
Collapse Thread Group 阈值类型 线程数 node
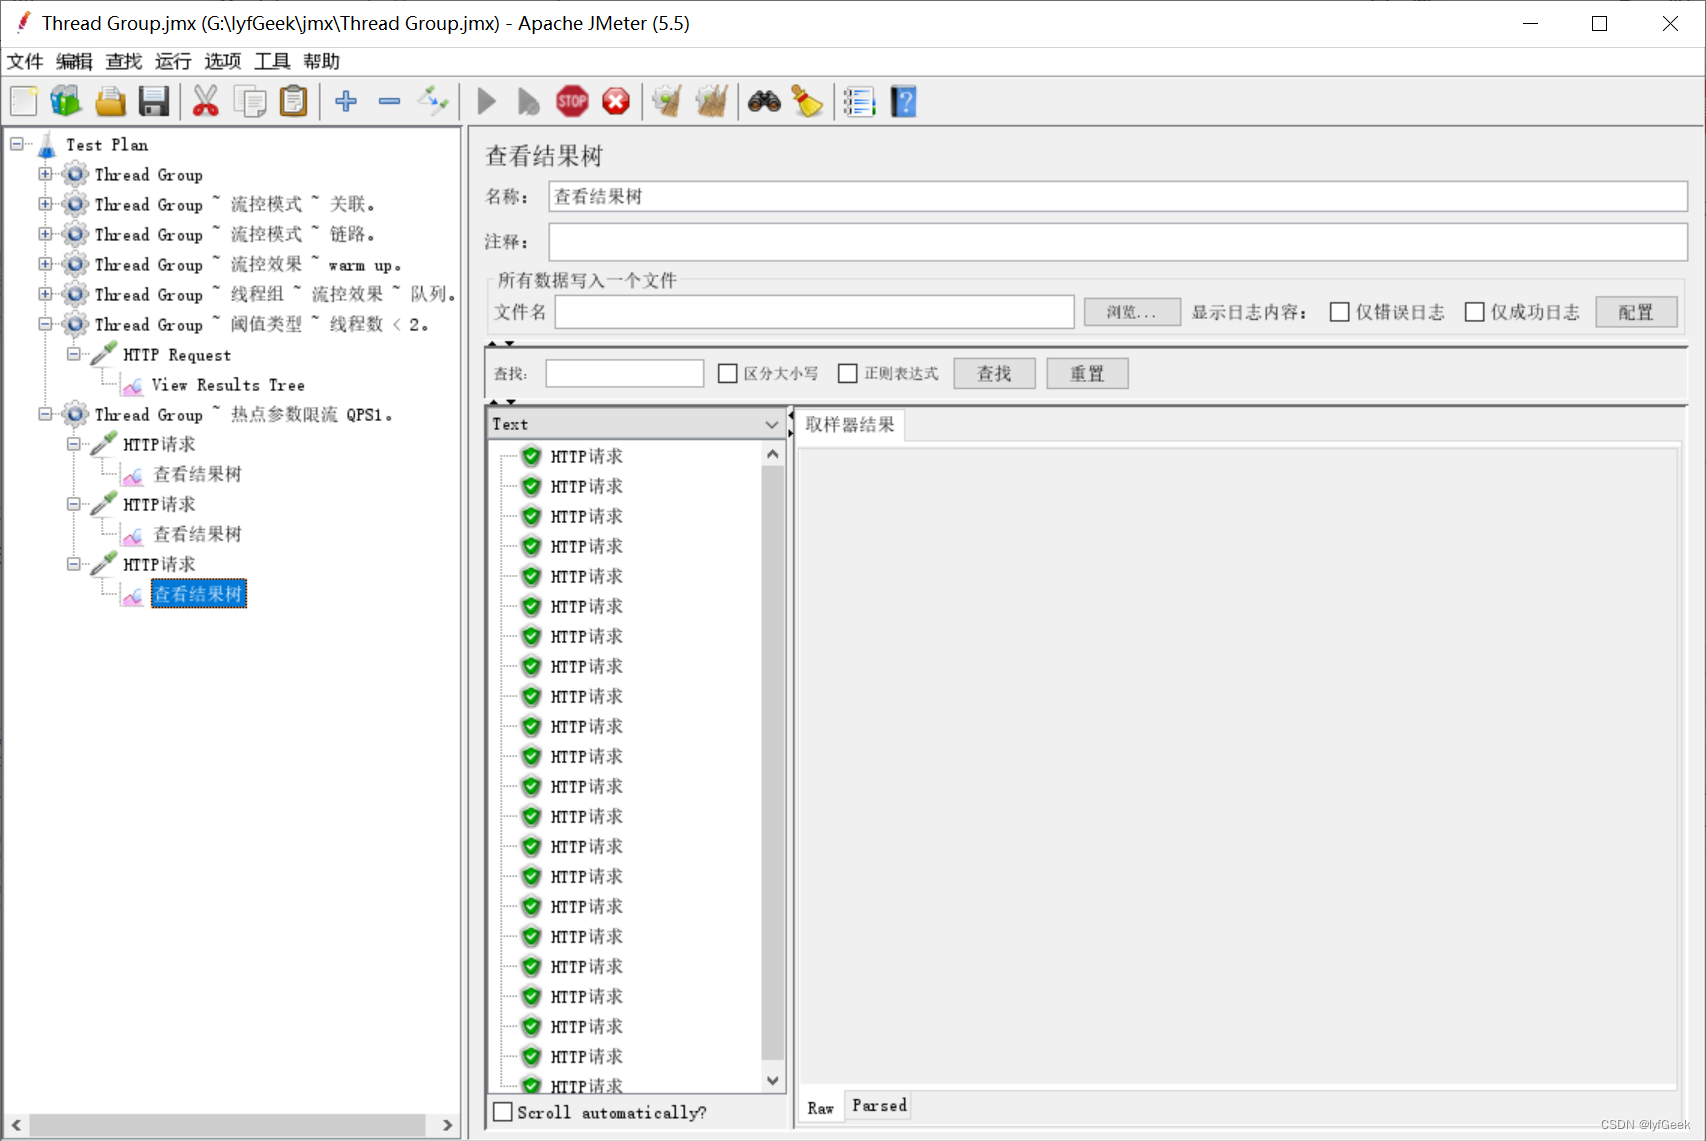pyautogui.click(x=46, y=324)
